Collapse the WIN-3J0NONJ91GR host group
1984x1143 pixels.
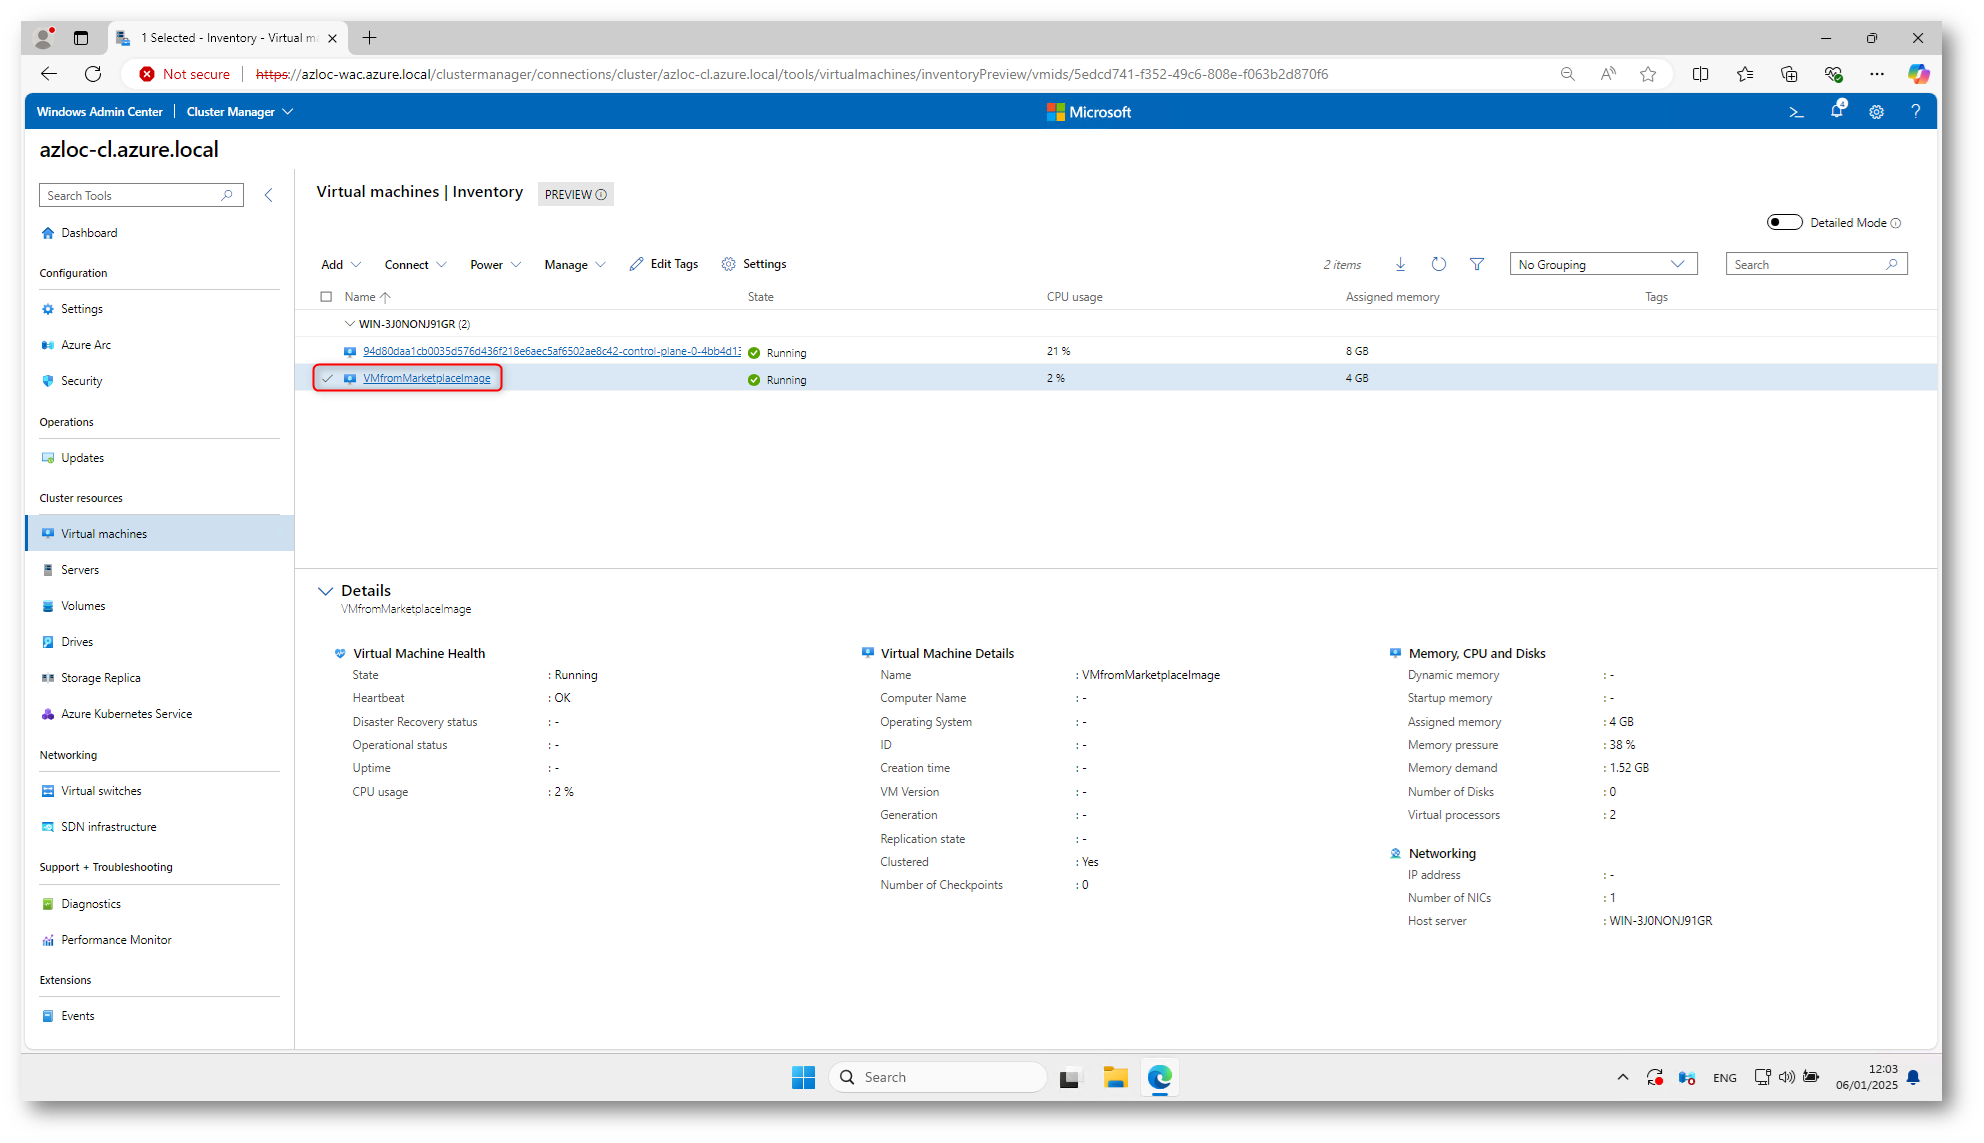(x=349, y=324)
